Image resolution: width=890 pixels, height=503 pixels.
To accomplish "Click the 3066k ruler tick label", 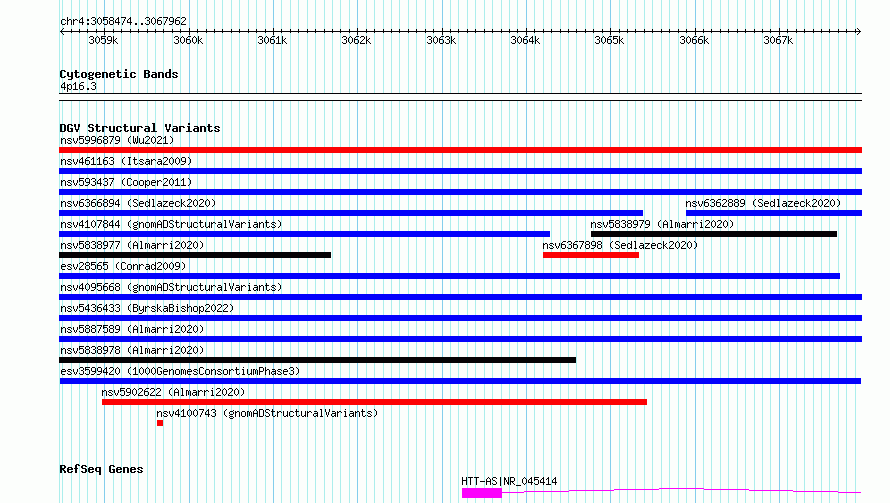I will 694,40.
